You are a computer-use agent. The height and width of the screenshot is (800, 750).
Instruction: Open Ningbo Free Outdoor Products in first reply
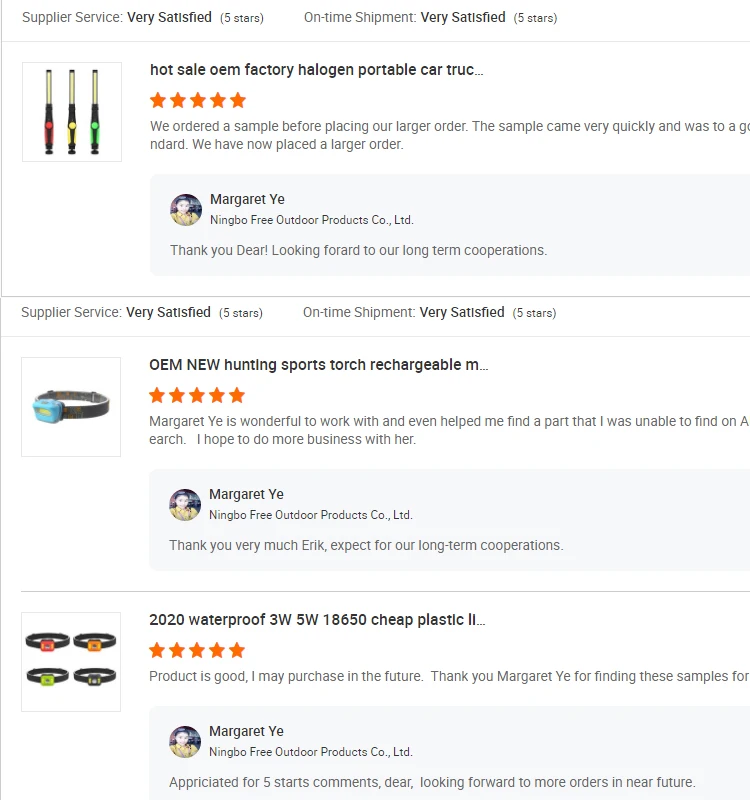point(311,220)
